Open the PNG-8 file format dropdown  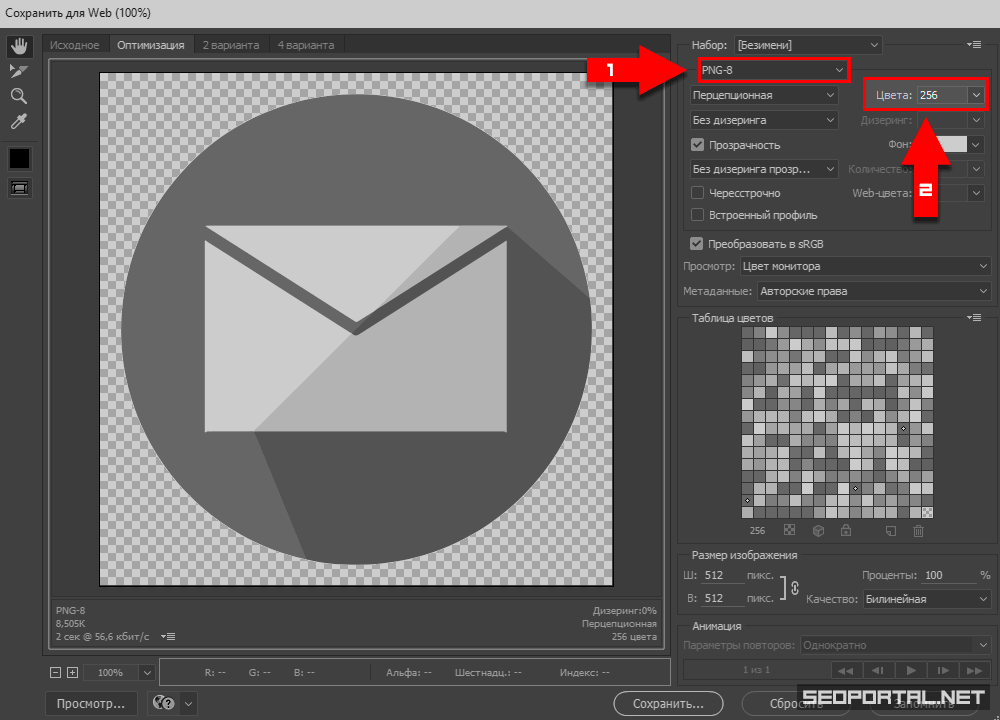[770, 70]
